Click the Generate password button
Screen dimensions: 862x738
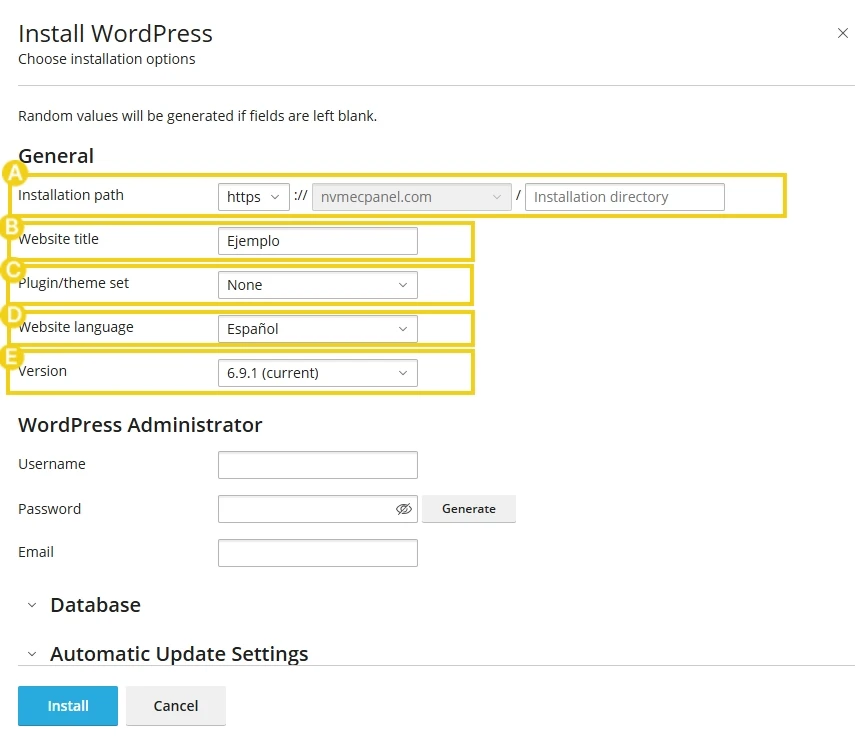(x=468, y=509)
